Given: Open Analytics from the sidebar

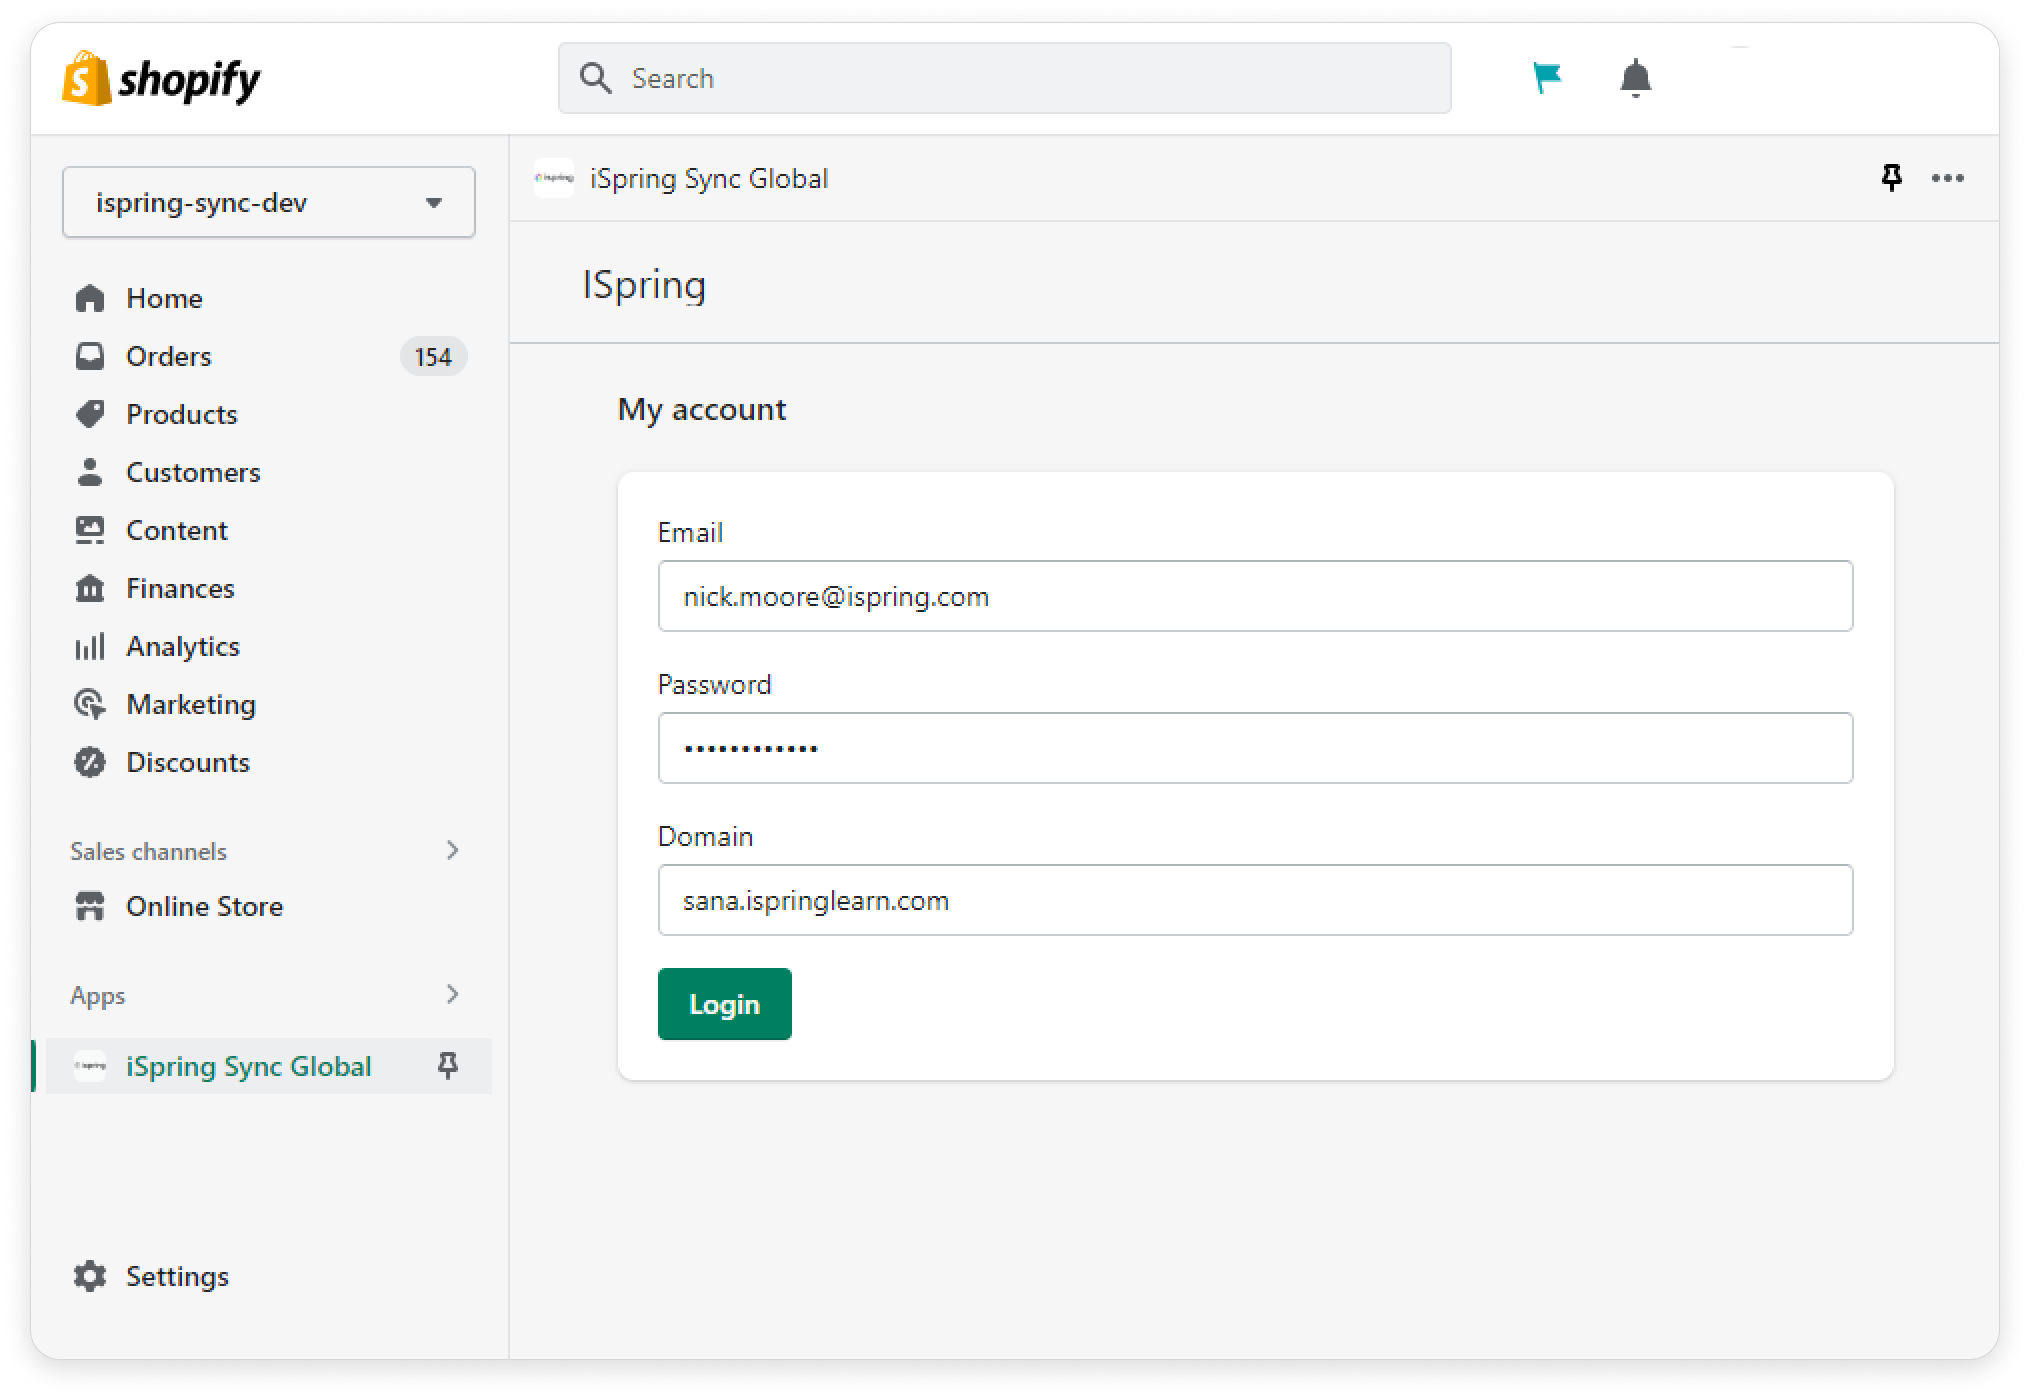Looking at the screenshot, I should [x=182, y=646].
